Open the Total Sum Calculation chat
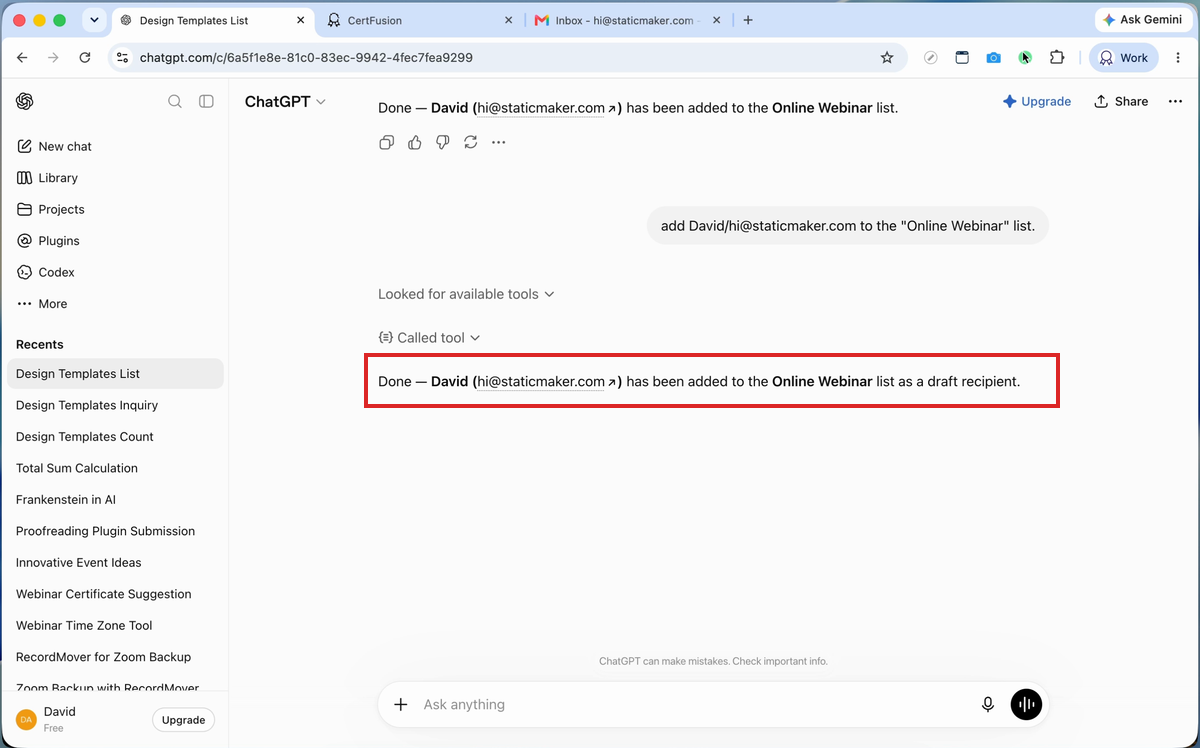1200x748 pixels. point(115,468)
